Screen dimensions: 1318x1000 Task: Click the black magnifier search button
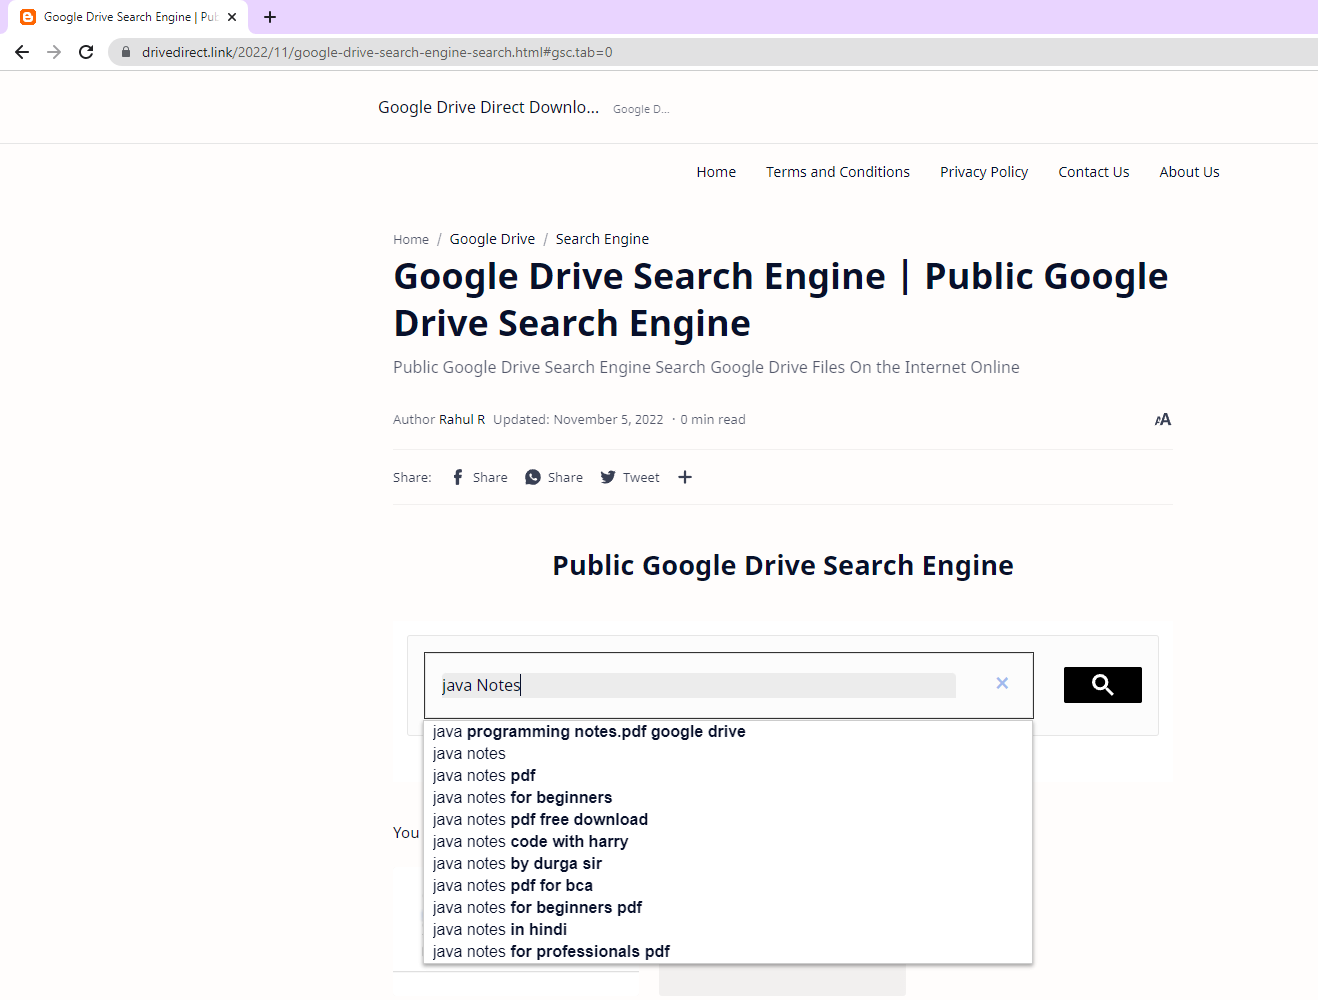point(1103,685)
